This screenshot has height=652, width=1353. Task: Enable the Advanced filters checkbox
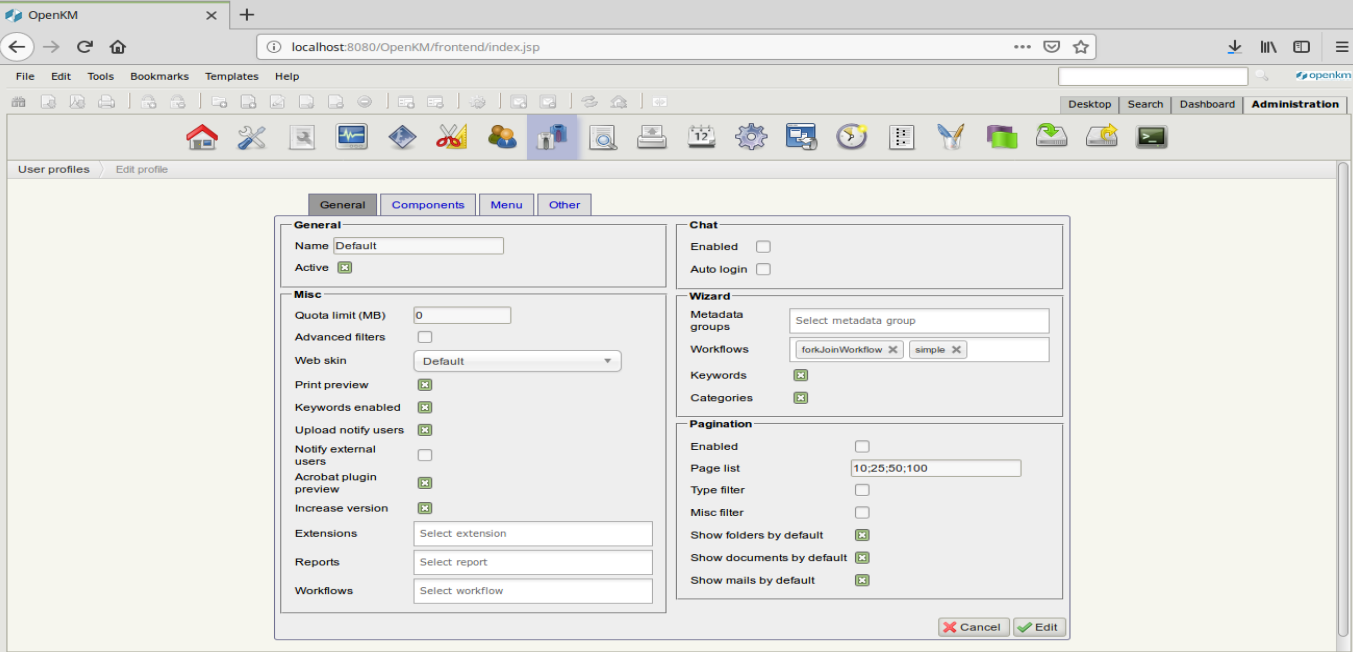[425, 337]
